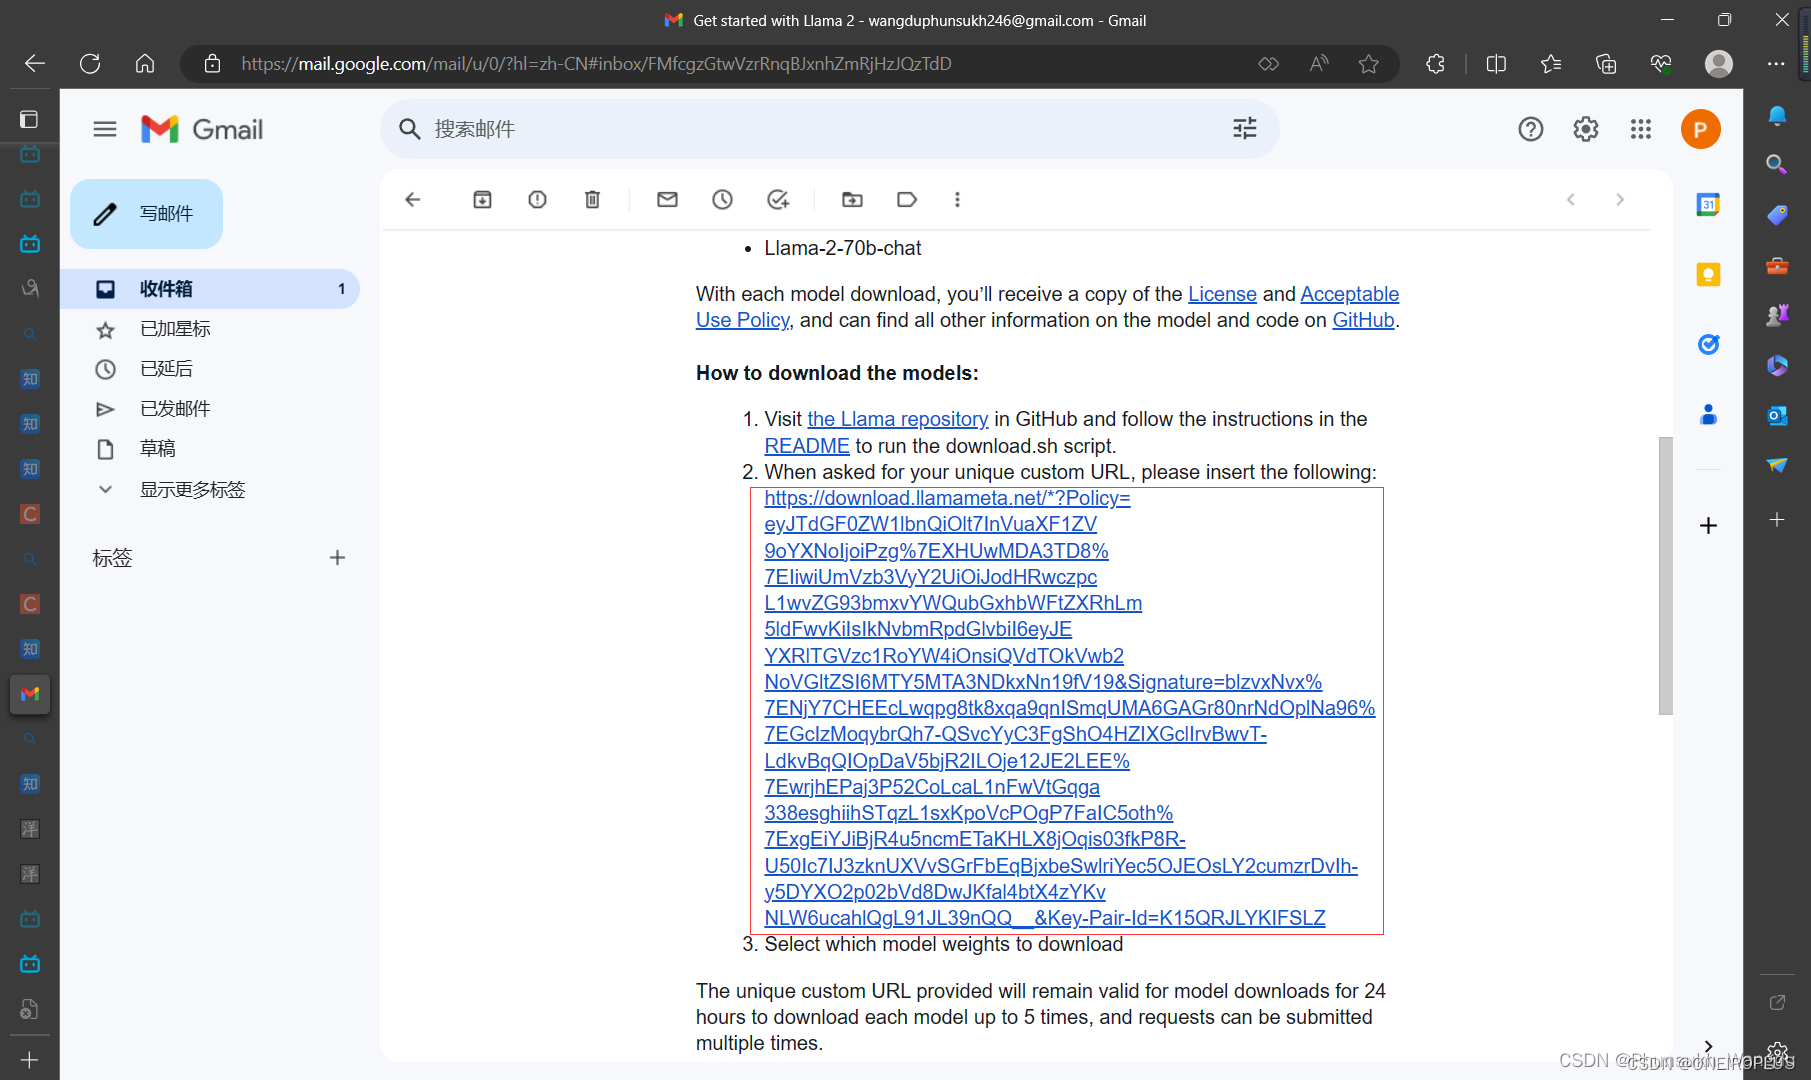Viewport: 1811px width, 1080px height.
Task: Open Edge sidebar notifications bell
Action: (x=1777, y=115)
